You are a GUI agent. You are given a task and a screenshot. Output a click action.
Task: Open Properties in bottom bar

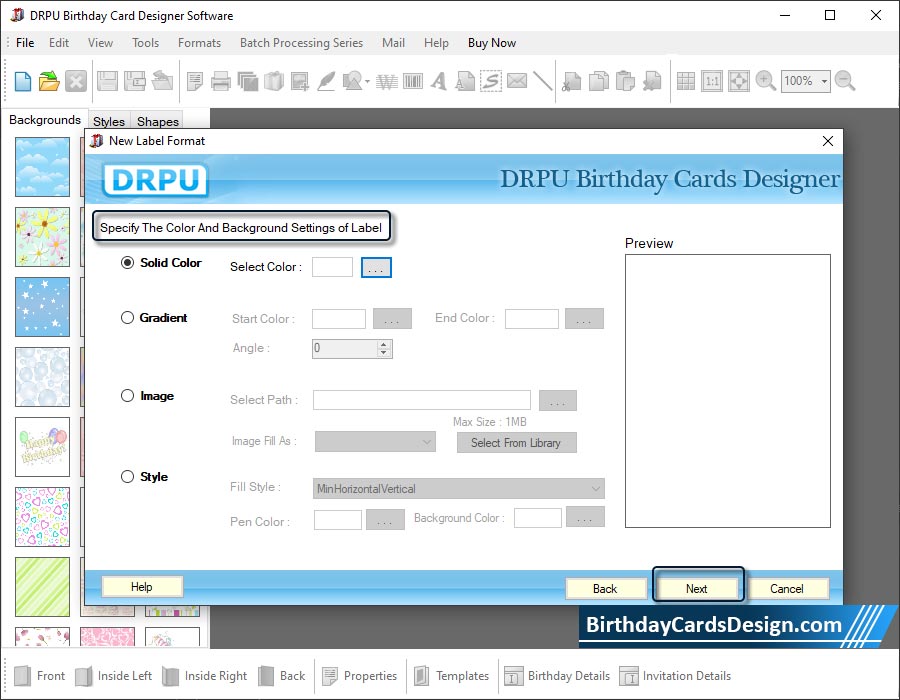tap(359, 676)
